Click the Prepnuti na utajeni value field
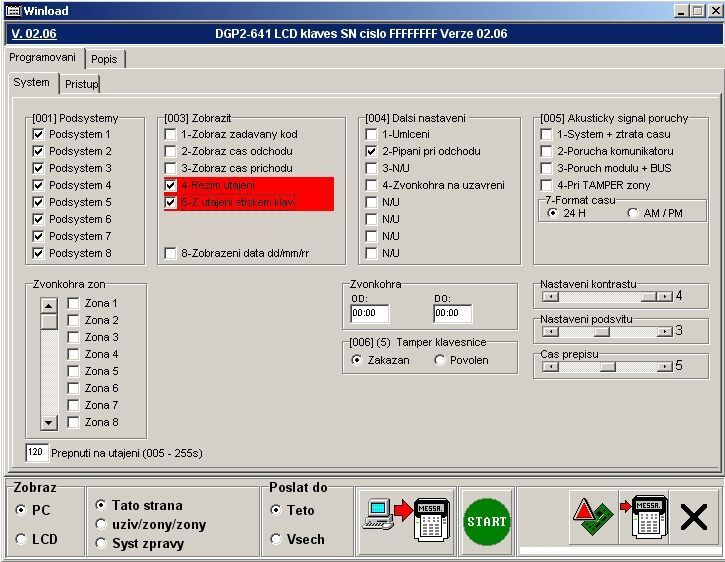 pyautogui.click(x=37, y=453)
